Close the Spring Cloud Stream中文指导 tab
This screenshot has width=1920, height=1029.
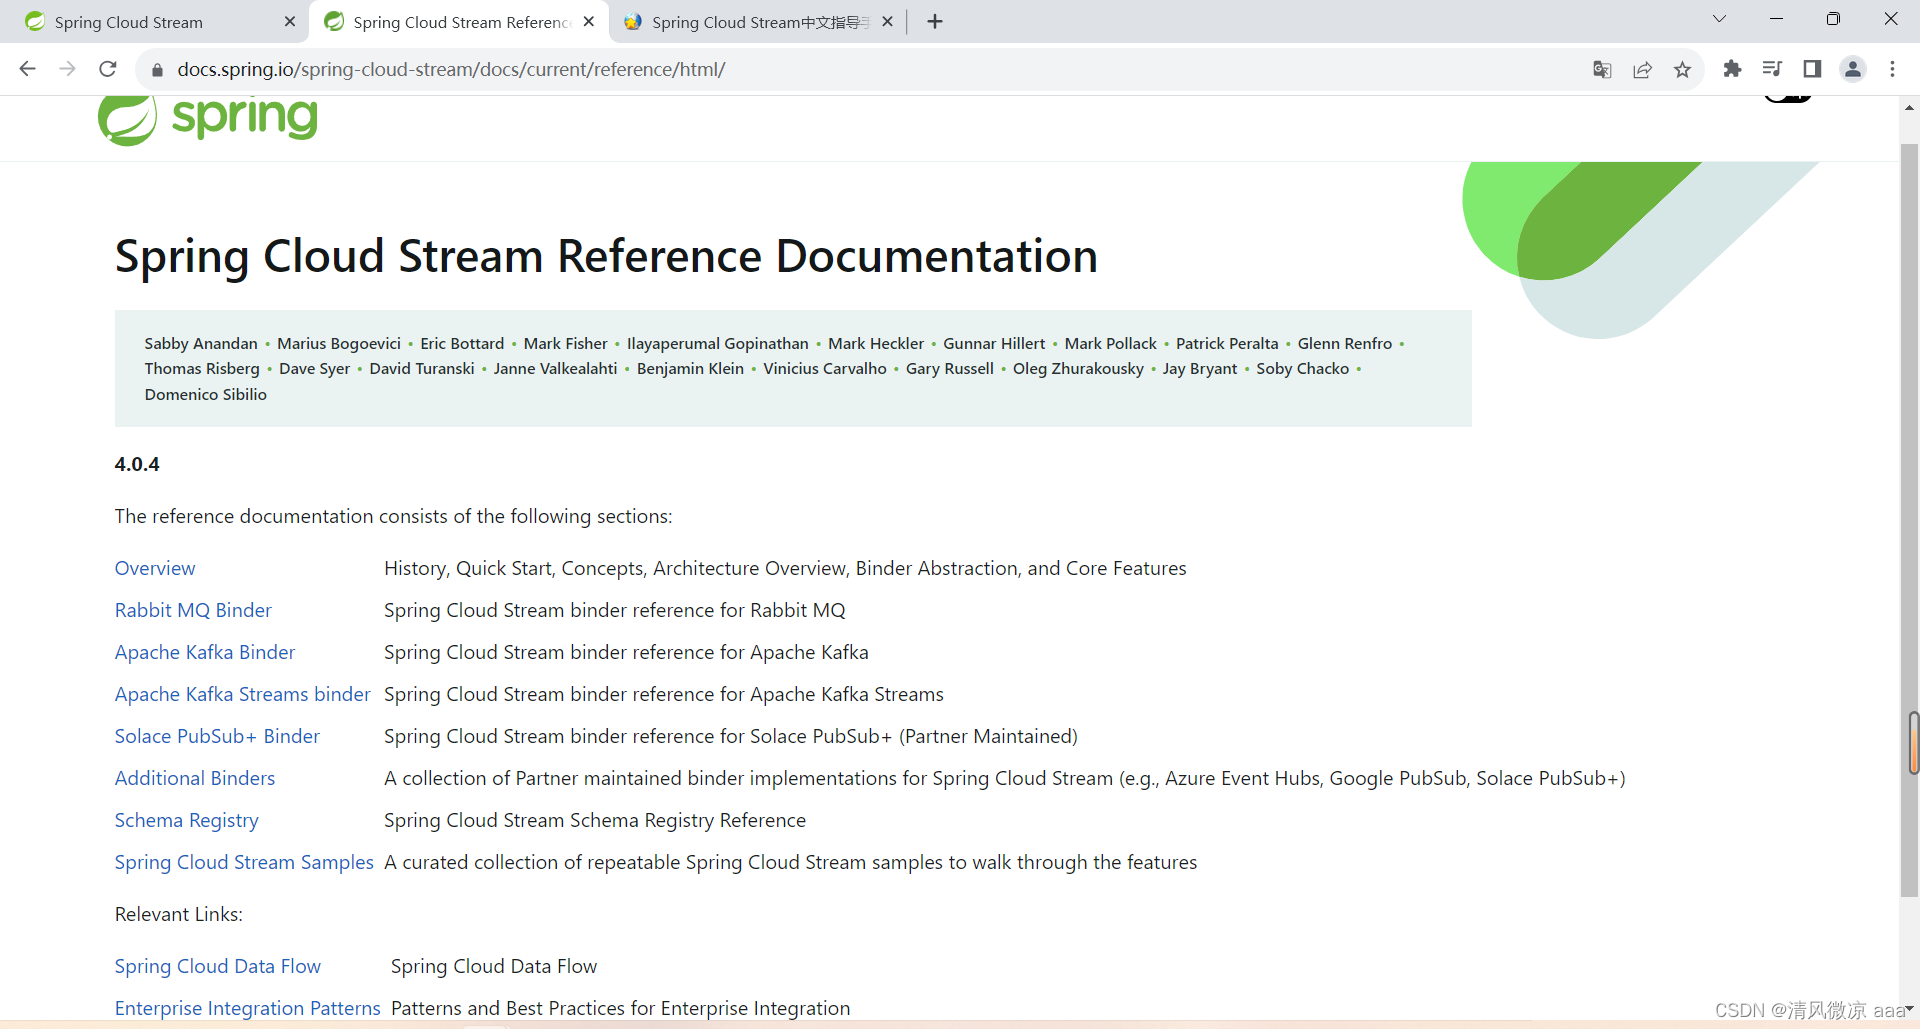(887, 22)
